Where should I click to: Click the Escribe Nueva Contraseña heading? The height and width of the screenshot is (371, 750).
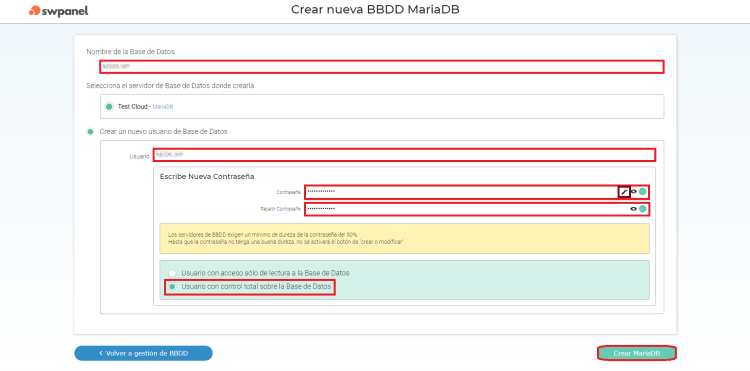point(207,176)
